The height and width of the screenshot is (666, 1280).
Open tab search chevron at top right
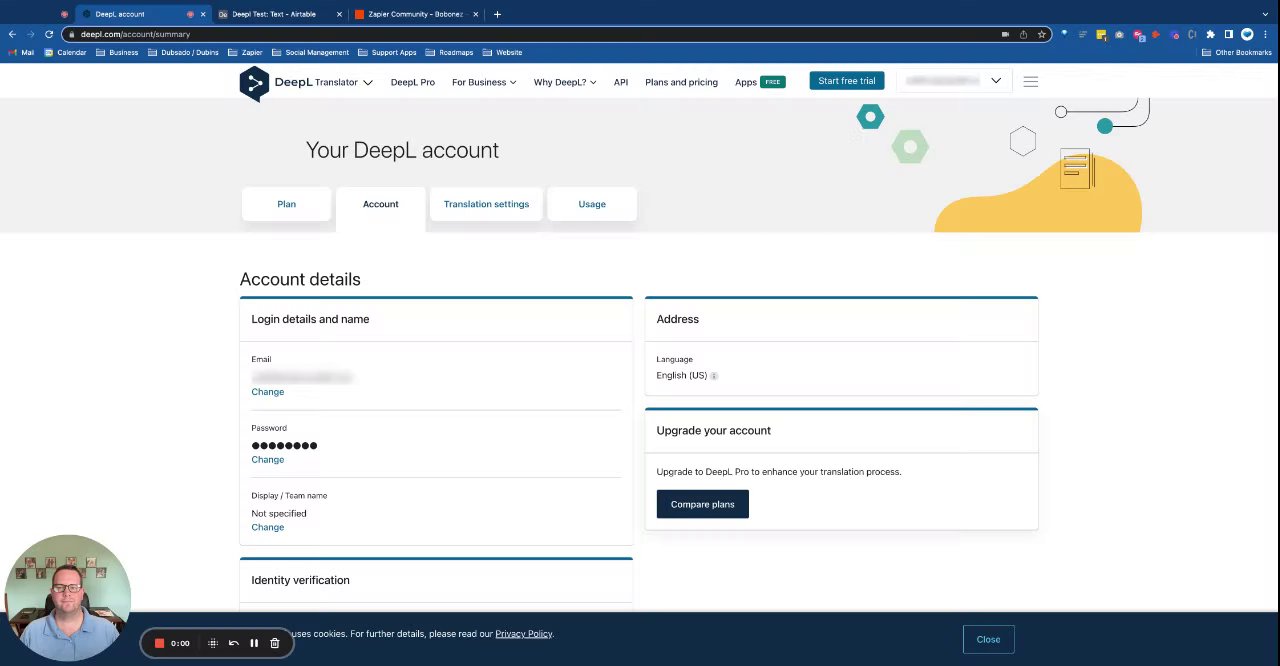(1265, 14)
